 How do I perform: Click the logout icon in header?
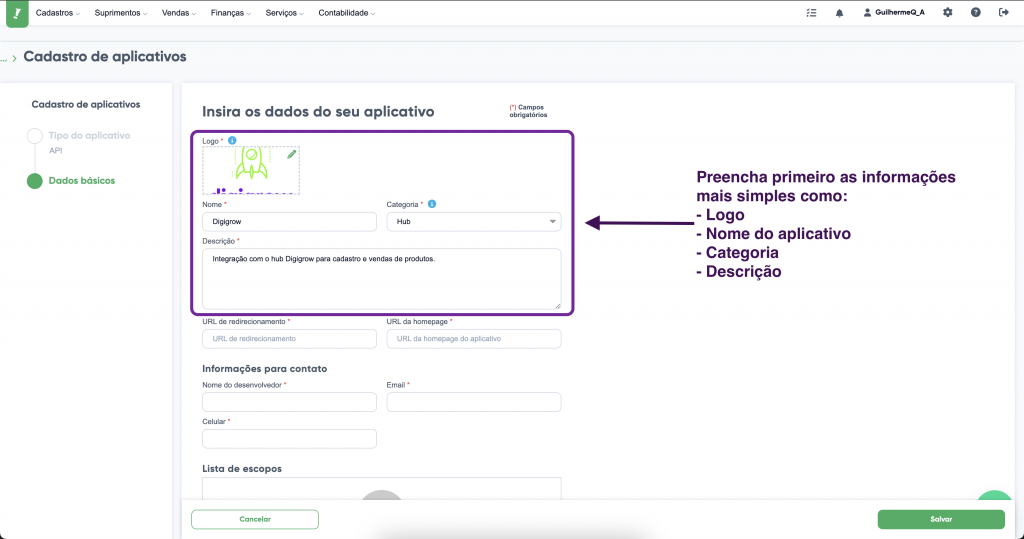coord(1003,13)
